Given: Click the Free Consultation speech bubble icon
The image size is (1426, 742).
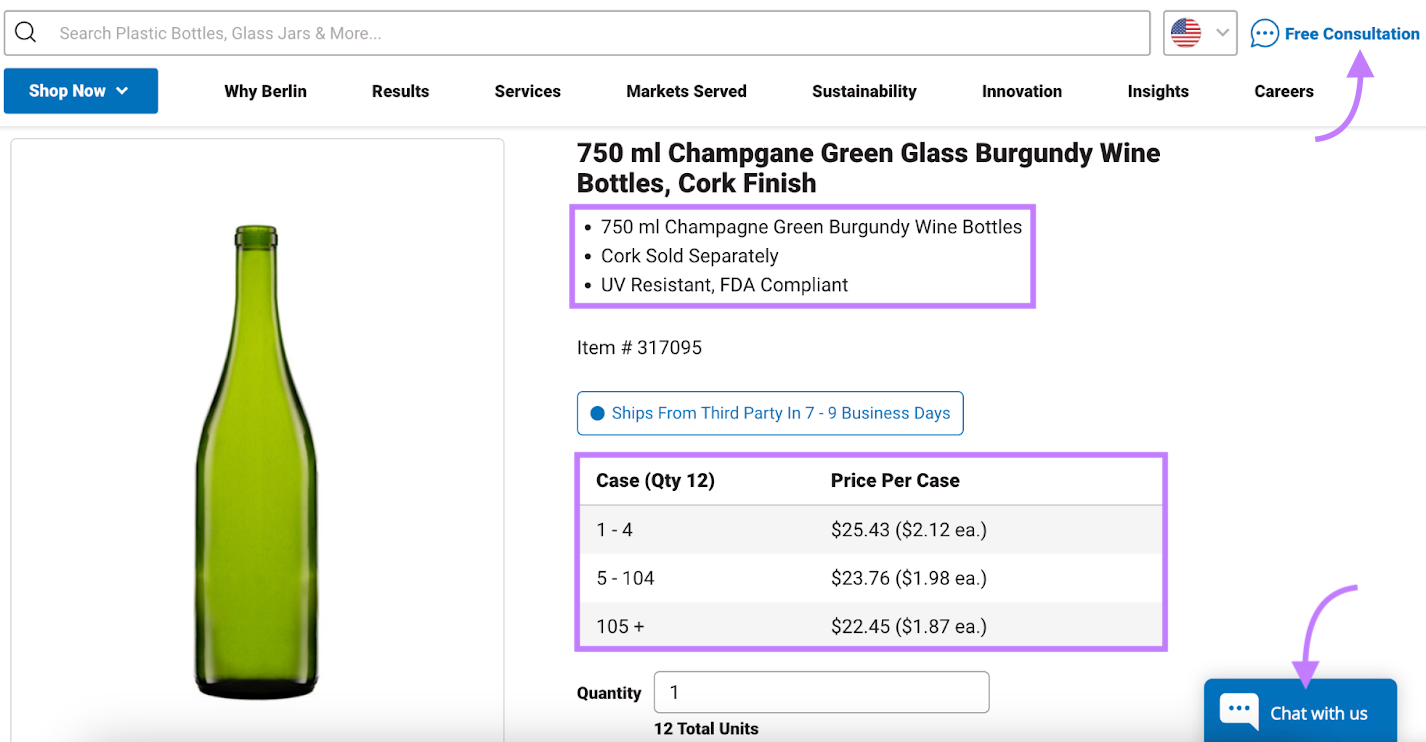Looking at the screenshot, I should click(1264, 33).
